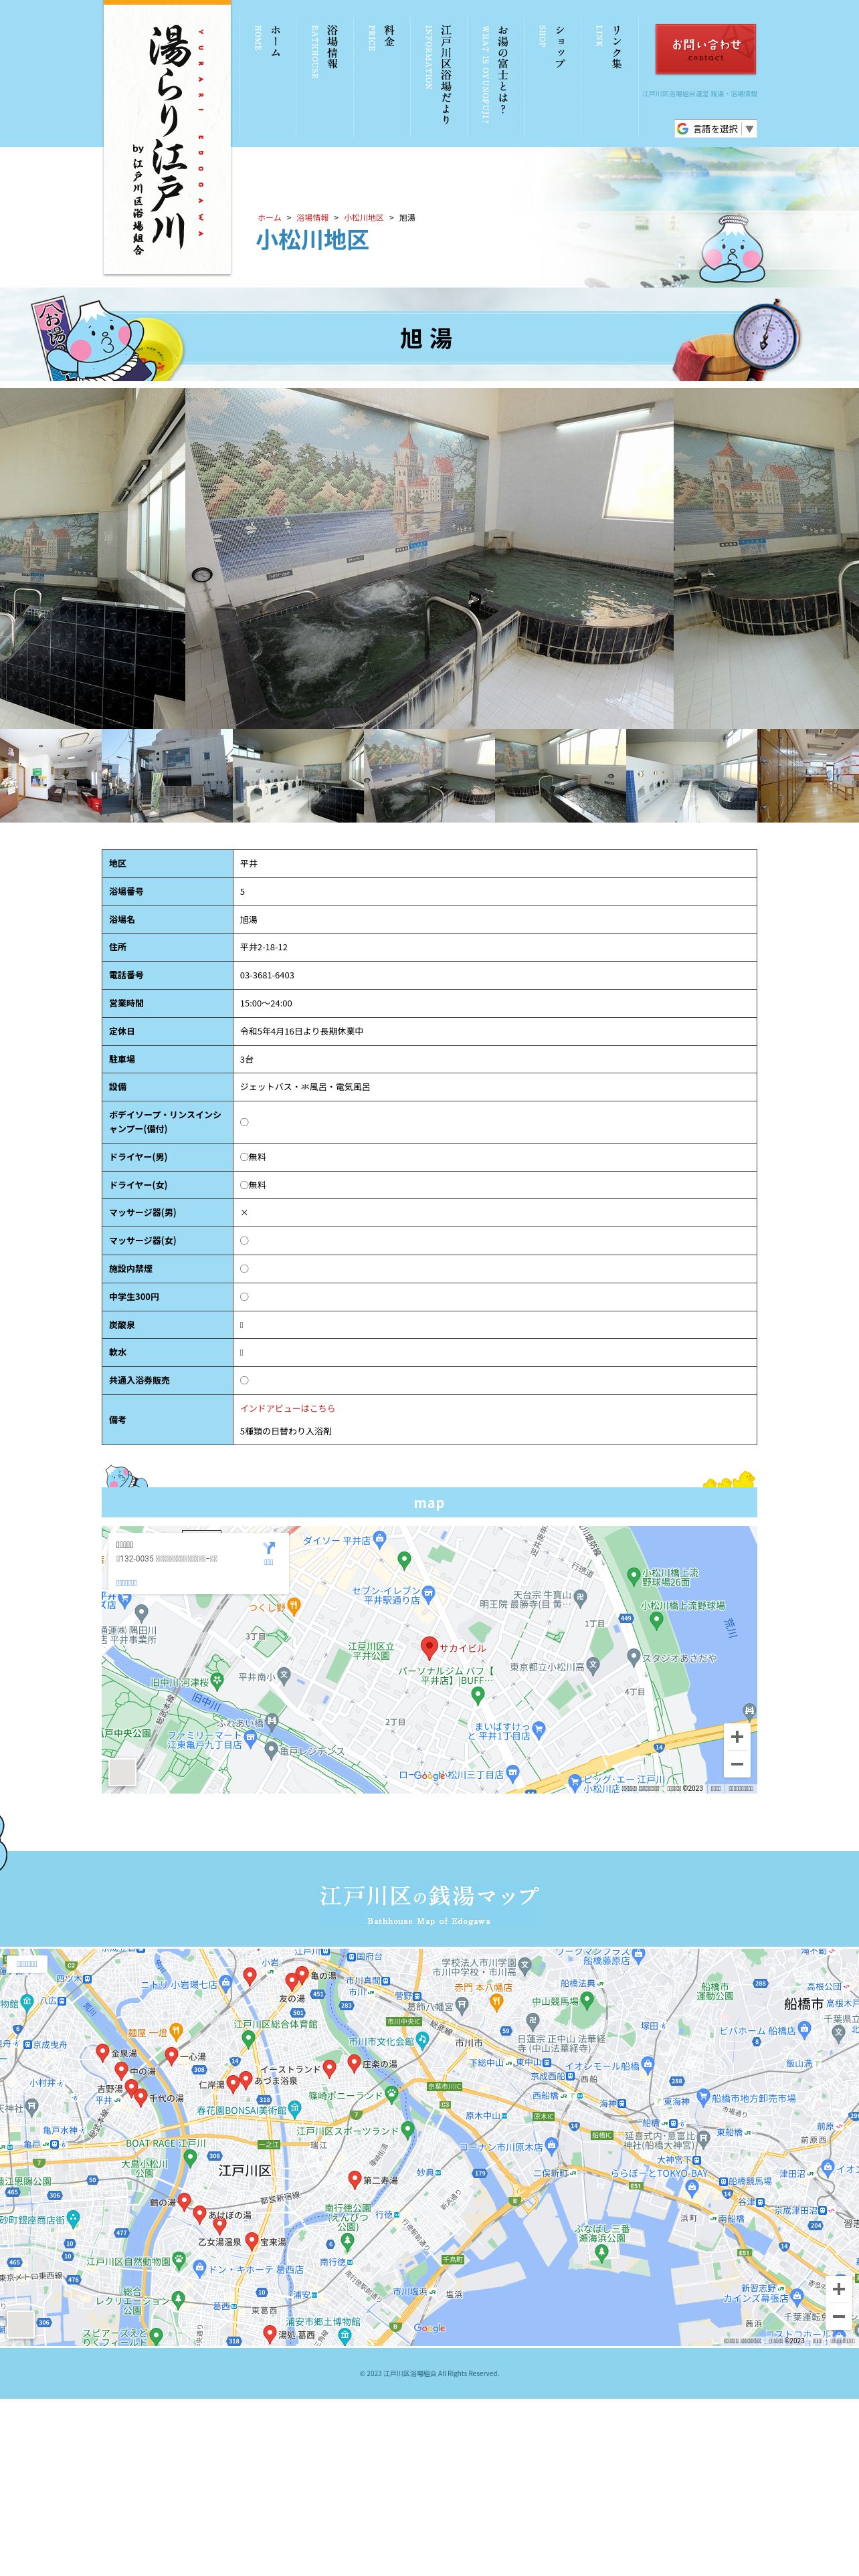Screen dimensions: 859x2576
Task: Click the ジェットバス・氷風呂・電気風呂 cell
Action: (x=494, y=1087)
